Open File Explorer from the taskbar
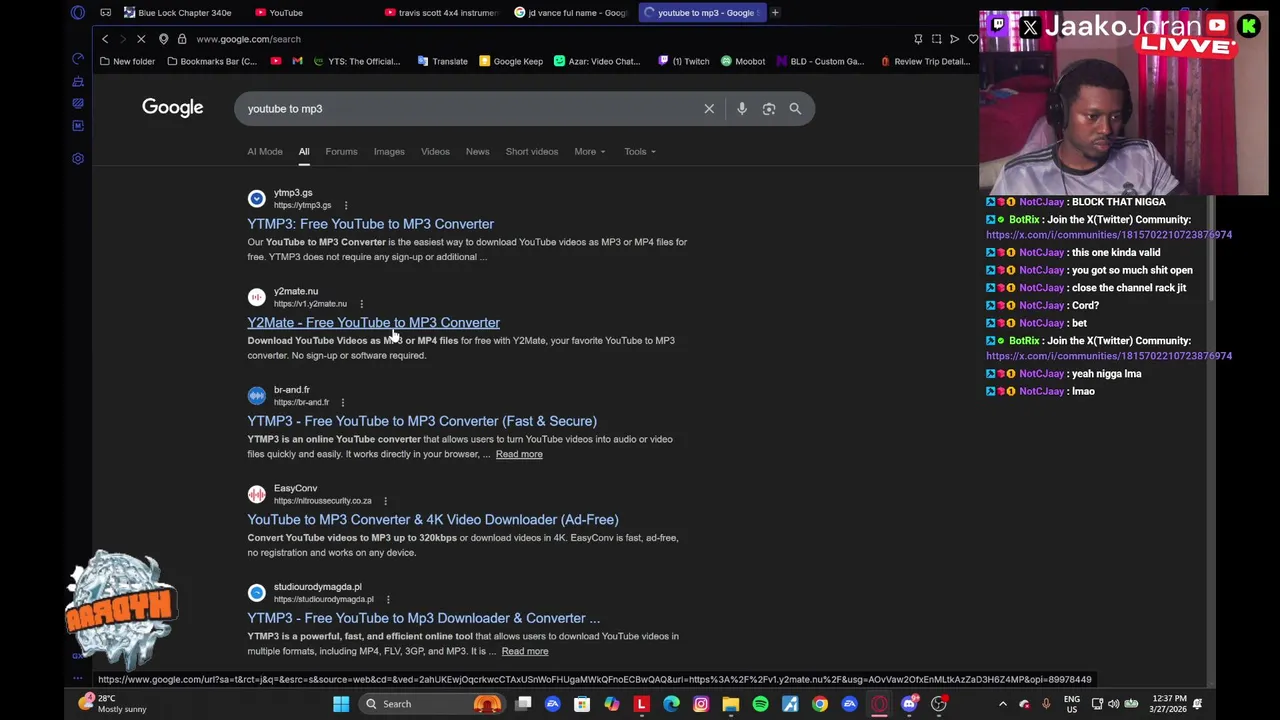The image size is (1280, 720). pyautogui.click(x=731, y=704)
